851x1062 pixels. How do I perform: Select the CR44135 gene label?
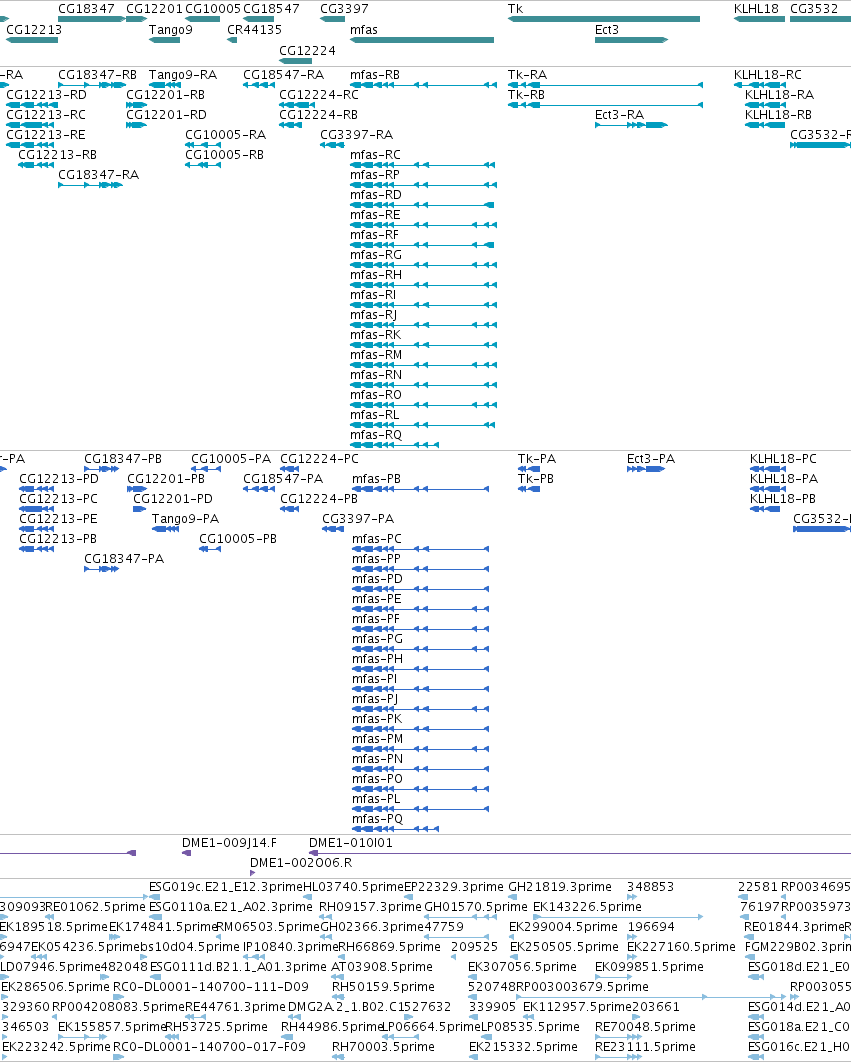(254, 30)
